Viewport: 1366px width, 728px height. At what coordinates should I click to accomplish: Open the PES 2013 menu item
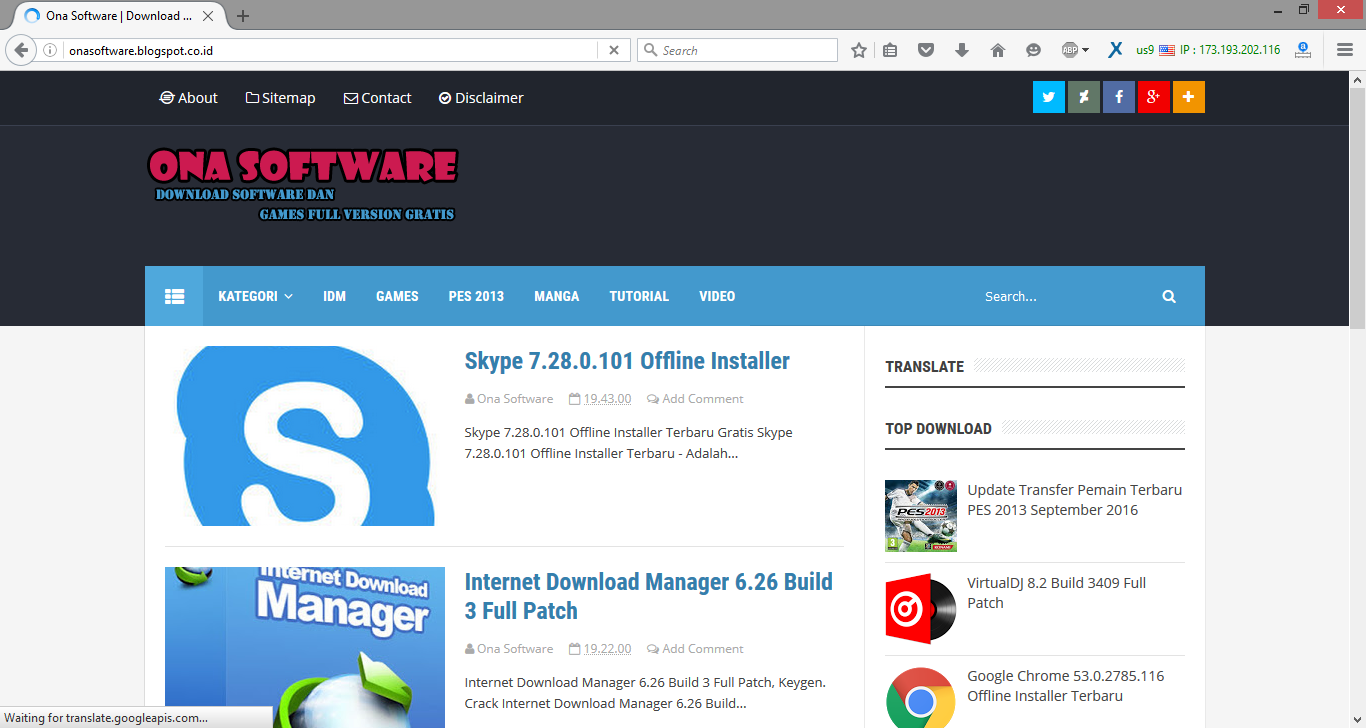pyautogui.click(x=476, y=296)
